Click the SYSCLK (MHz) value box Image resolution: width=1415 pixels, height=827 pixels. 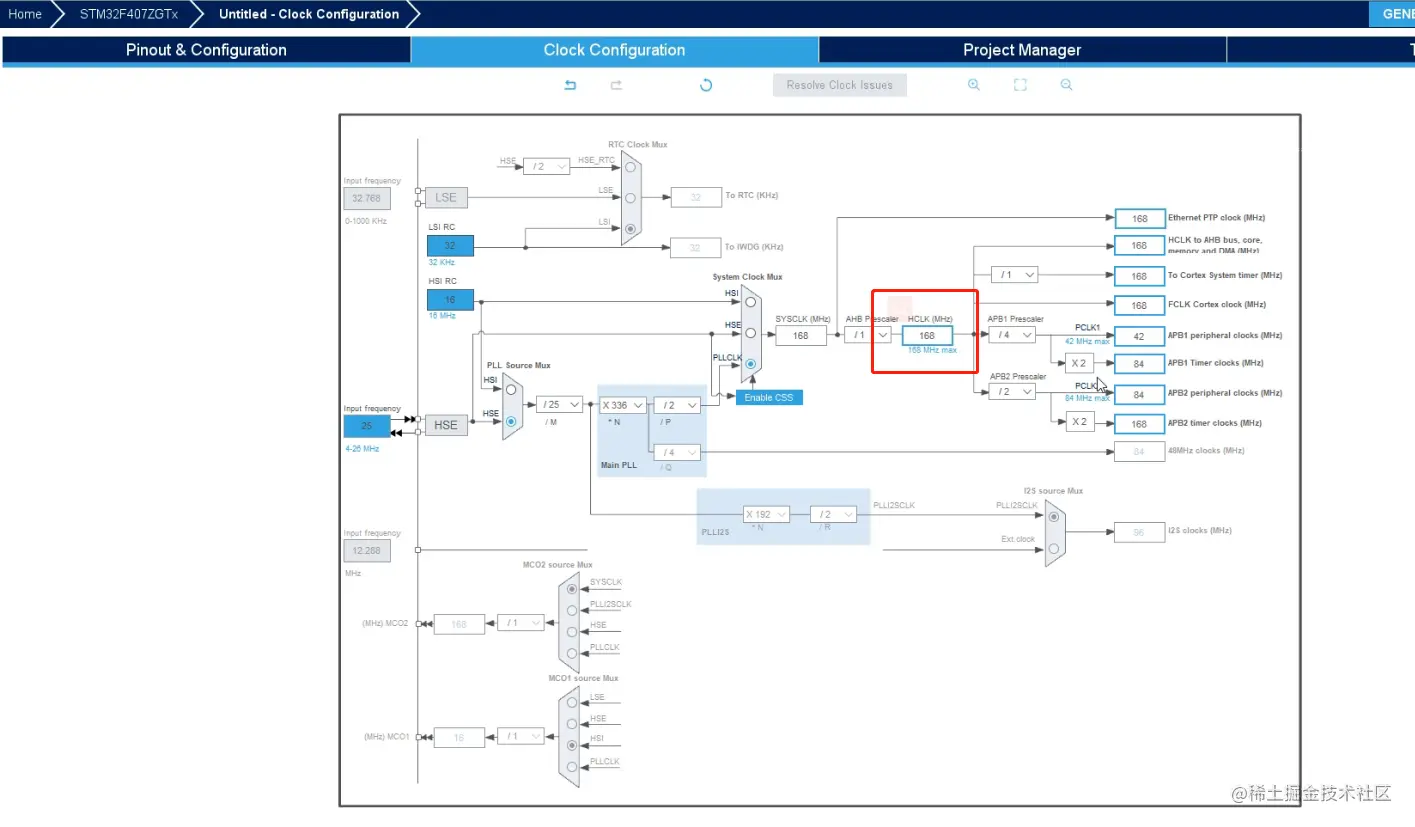point(801,336)
